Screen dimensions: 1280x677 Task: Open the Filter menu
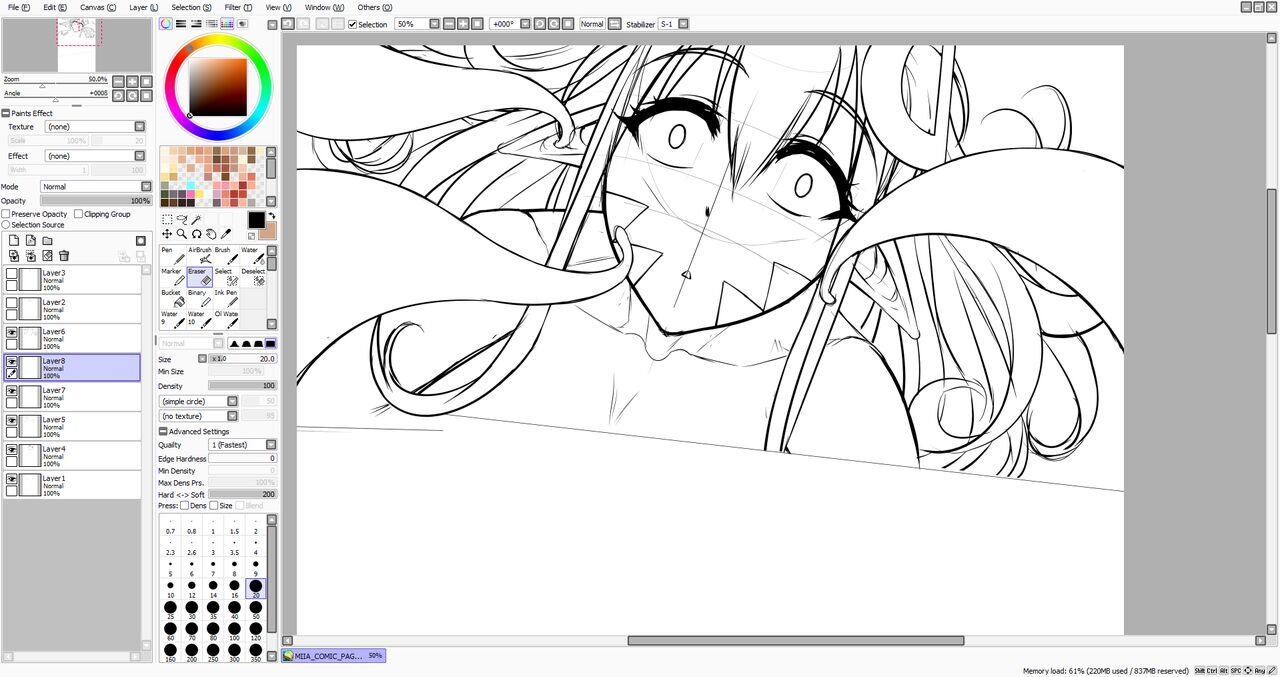pos(238,7)
